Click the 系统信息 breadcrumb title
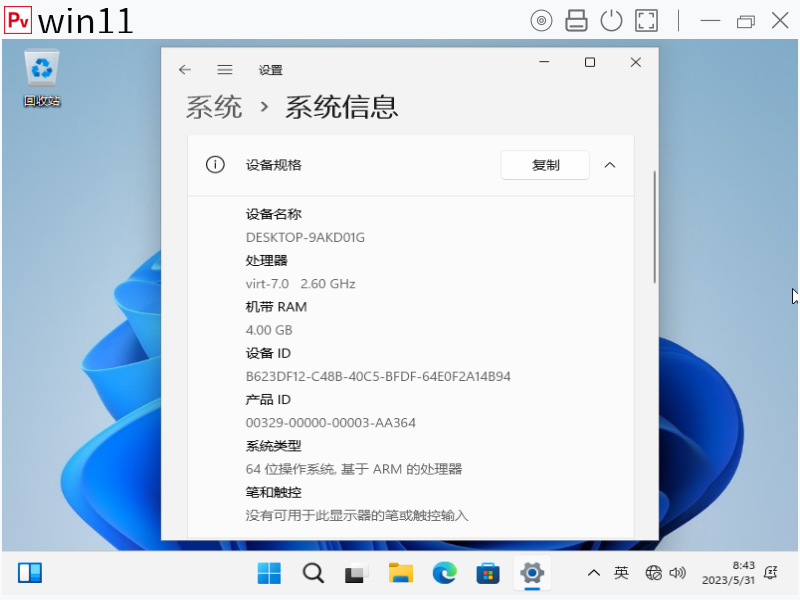The image size is (800, 600). [x=341, y=107]
